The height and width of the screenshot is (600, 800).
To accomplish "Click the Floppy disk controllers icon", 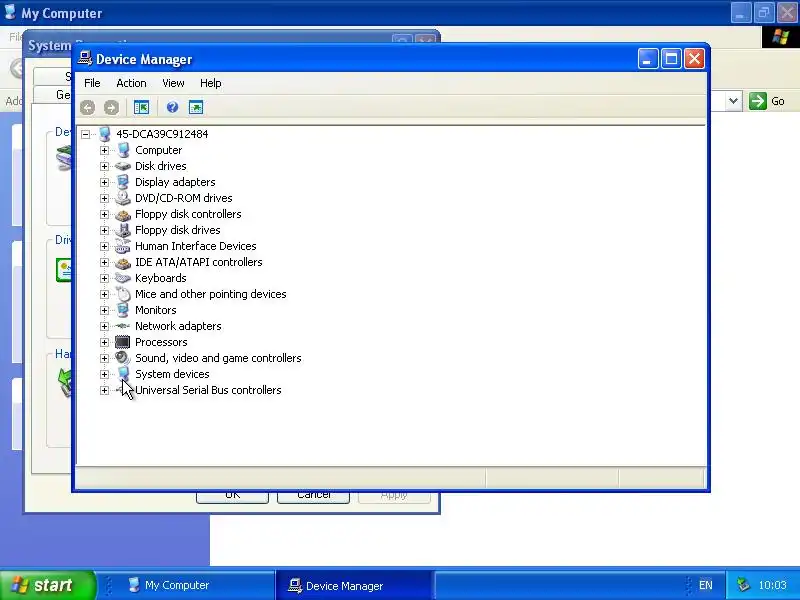I will click(123, 214).
